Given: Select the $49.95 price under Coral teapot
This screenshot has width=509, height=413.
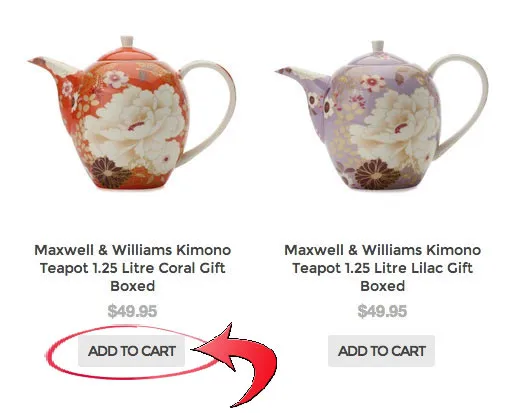Looking at the screenshot, I should click(x=132, y=311).
